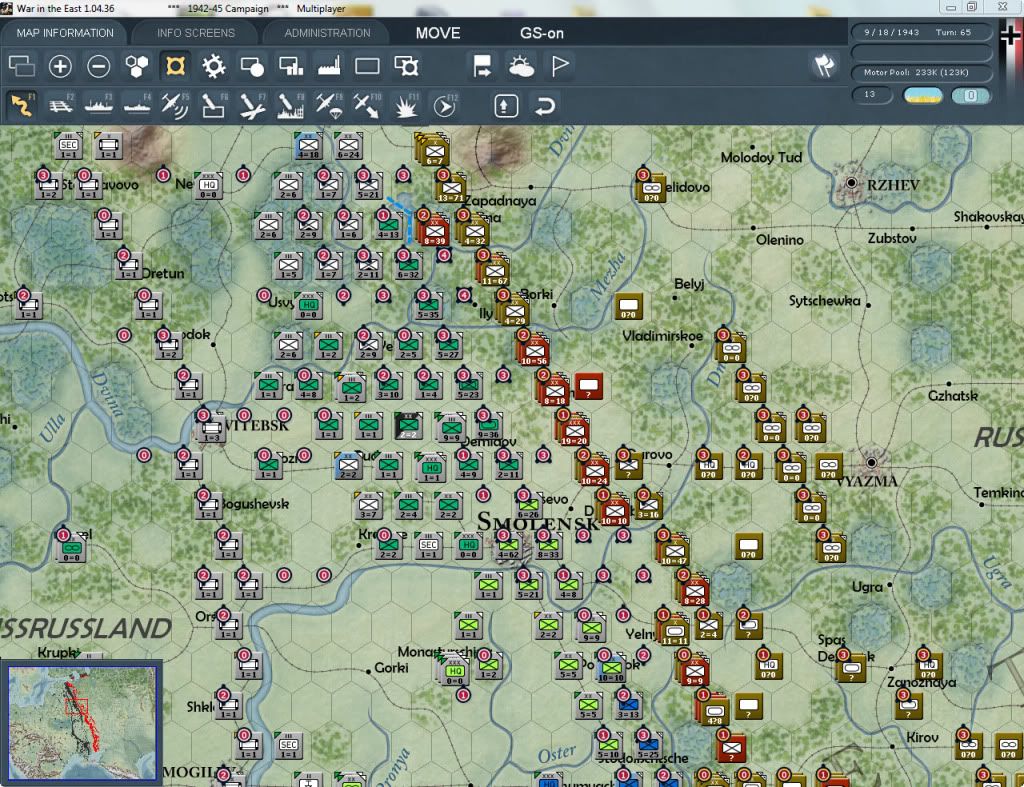Click the minimap overview thumbnail

point(82,722)
